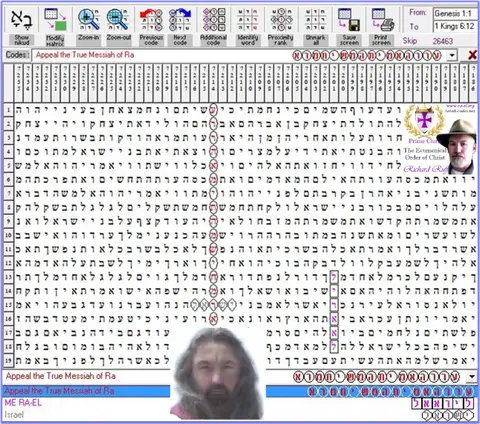
Task: Click the Save screen icon
Action: tap(349, 20)
